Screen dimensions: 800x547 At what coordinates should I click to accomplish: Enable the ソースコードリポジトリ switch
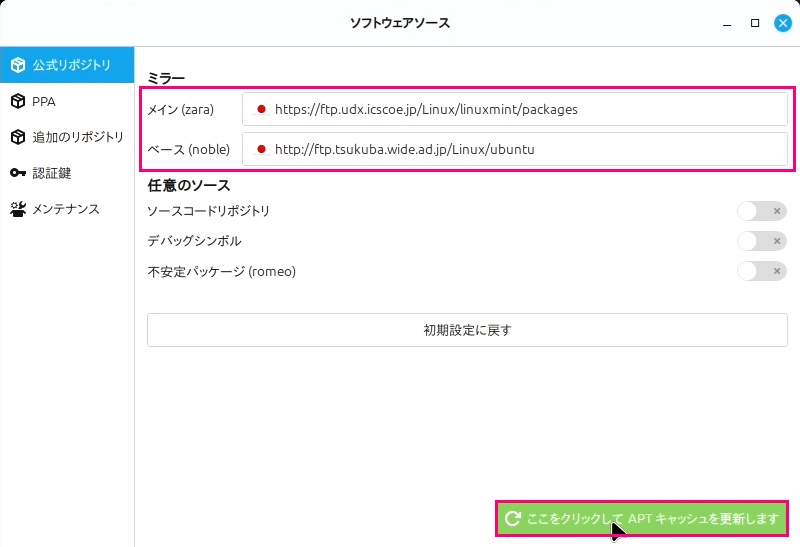[761, 211]
